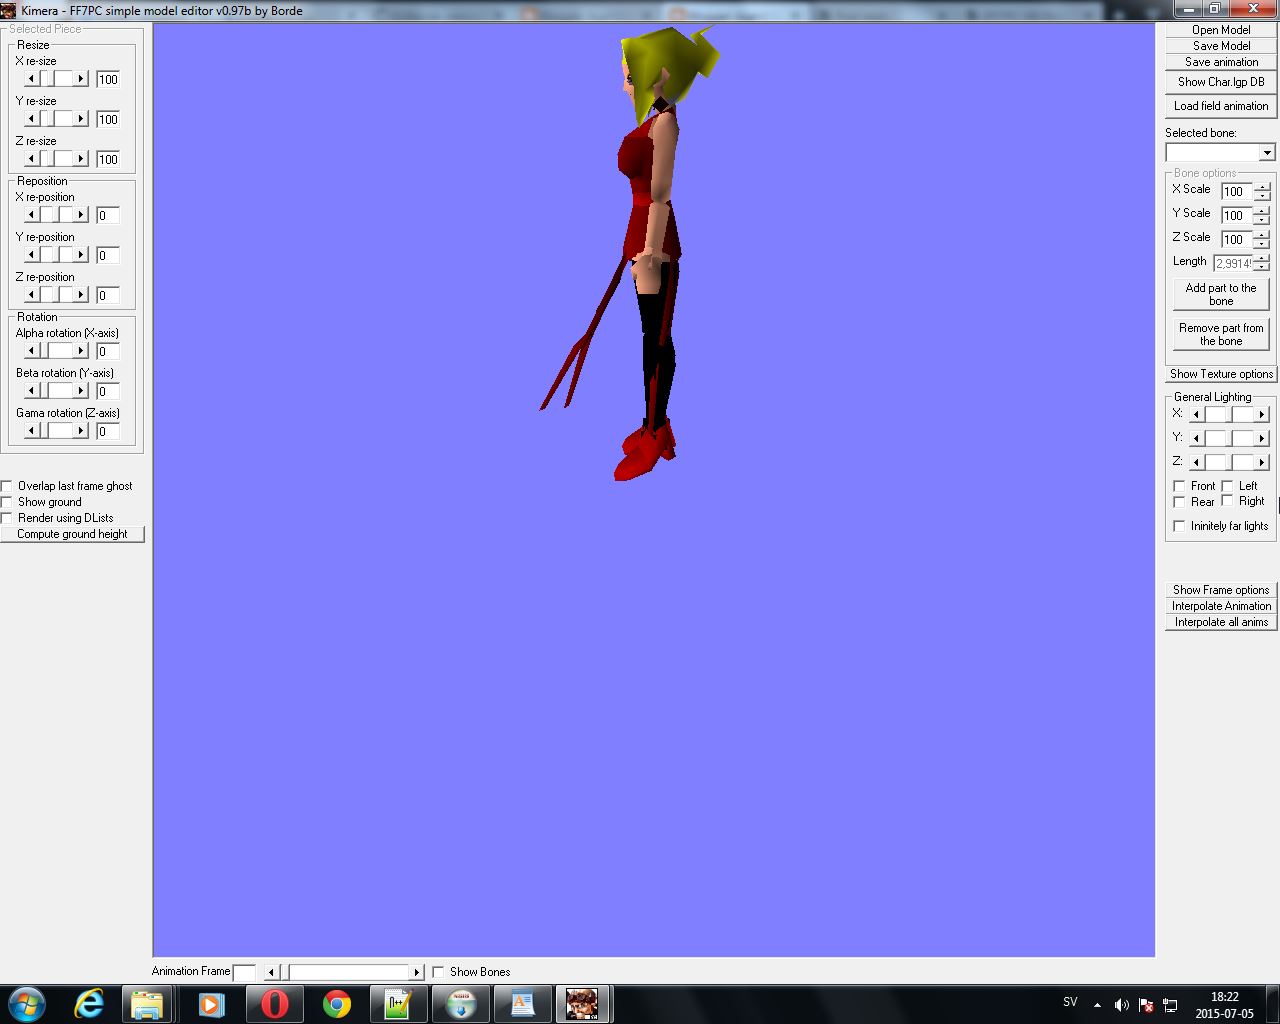1280x1024 pixels.
Task: Open the download manager taskbar icon
Action: tap(460, 1004)
